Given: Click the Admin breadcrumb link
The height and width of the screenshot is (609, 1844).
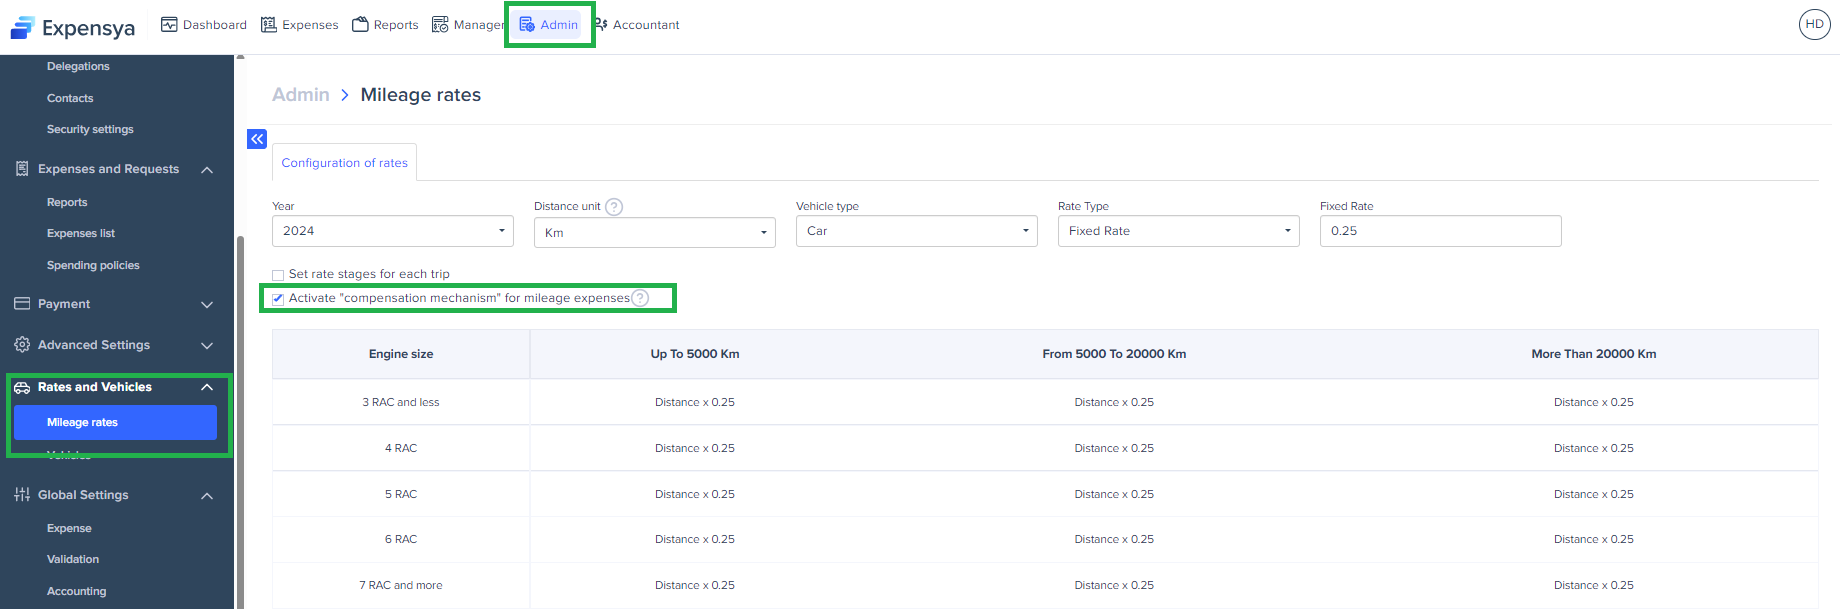Looking at the screenshot, I should click(x=300, y=95).
